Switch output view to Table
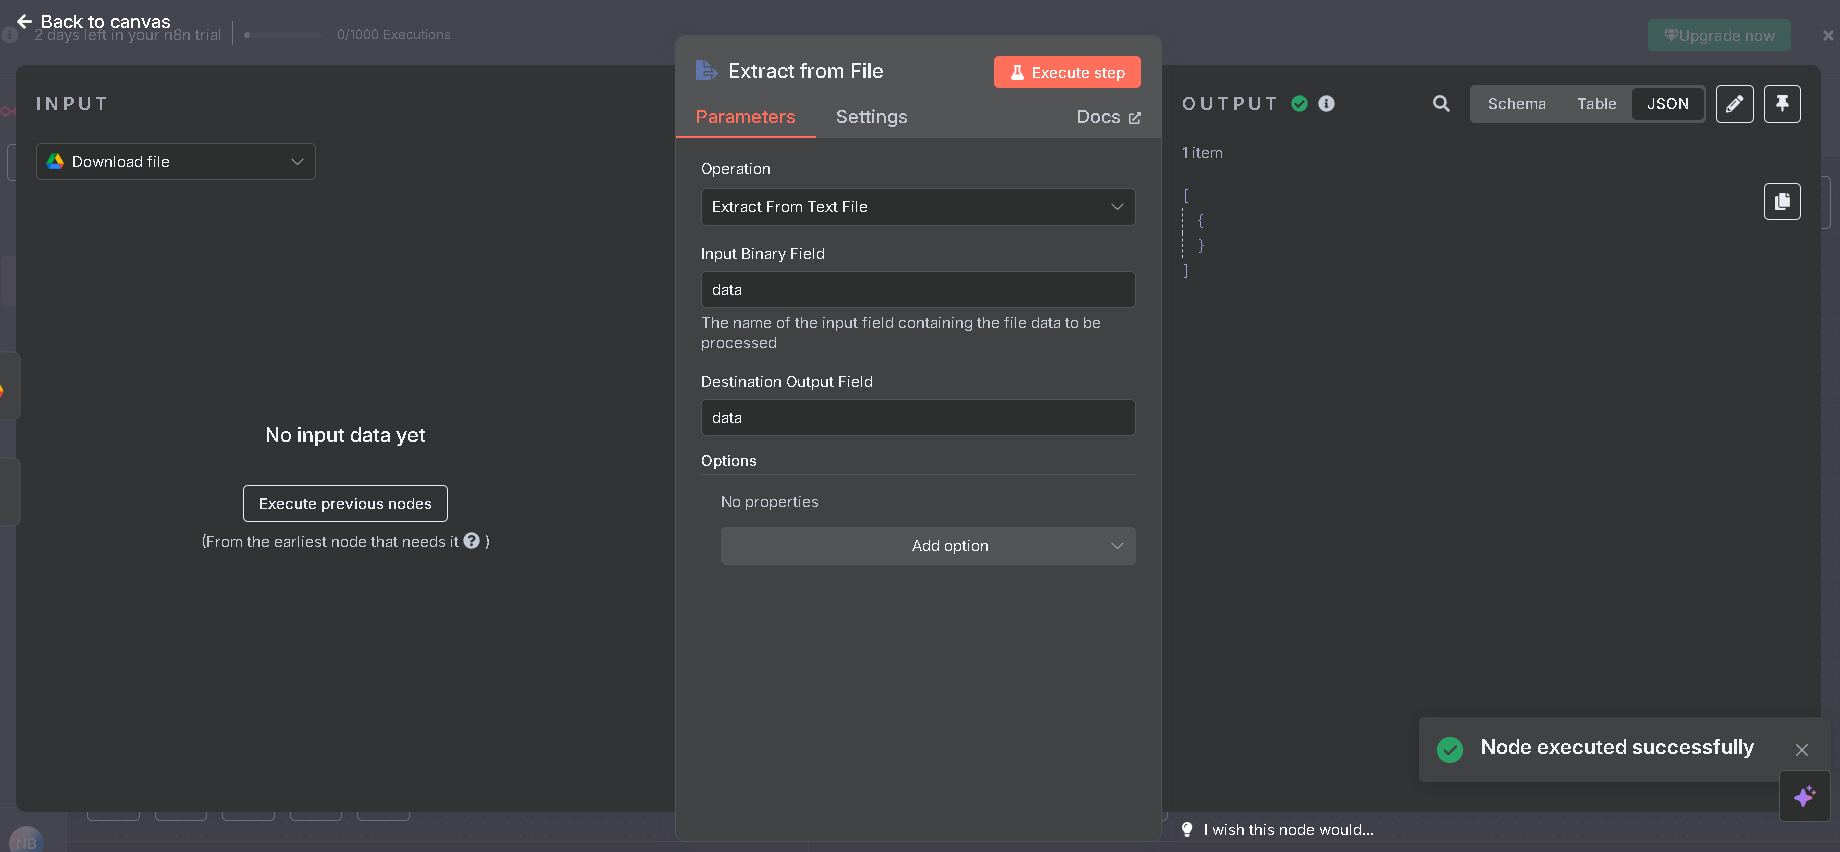 1596,104
